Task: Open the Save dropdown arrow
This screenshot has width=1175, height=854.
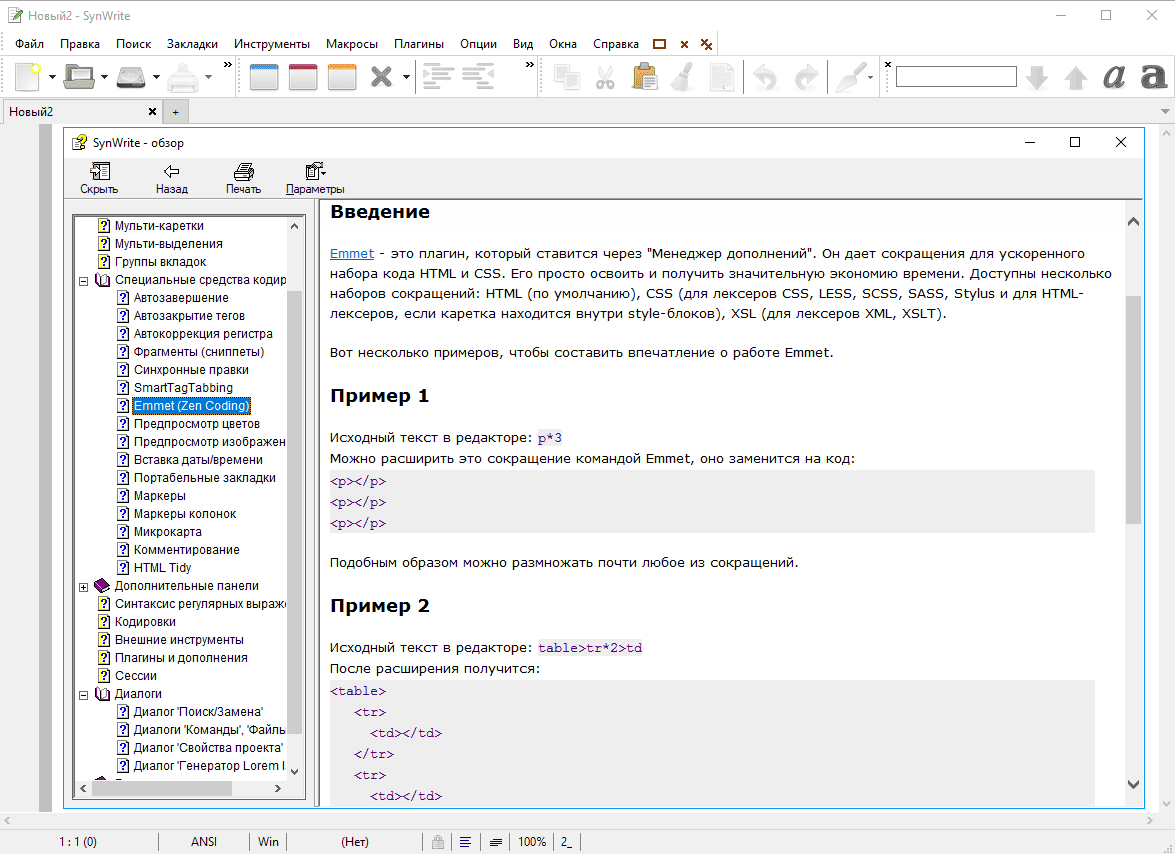Action: click(156, 76)
